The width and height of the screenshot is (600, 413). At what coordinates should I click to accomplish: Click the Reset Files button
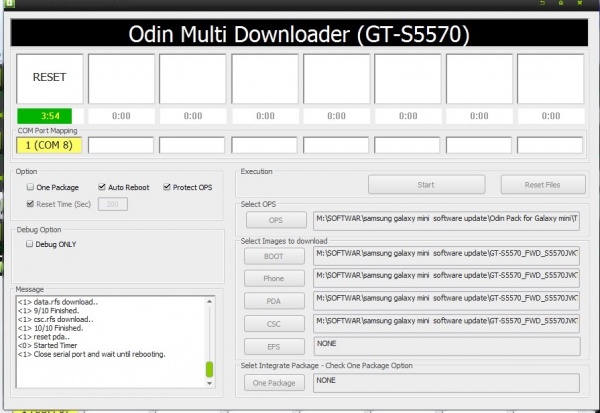(543, 185)
